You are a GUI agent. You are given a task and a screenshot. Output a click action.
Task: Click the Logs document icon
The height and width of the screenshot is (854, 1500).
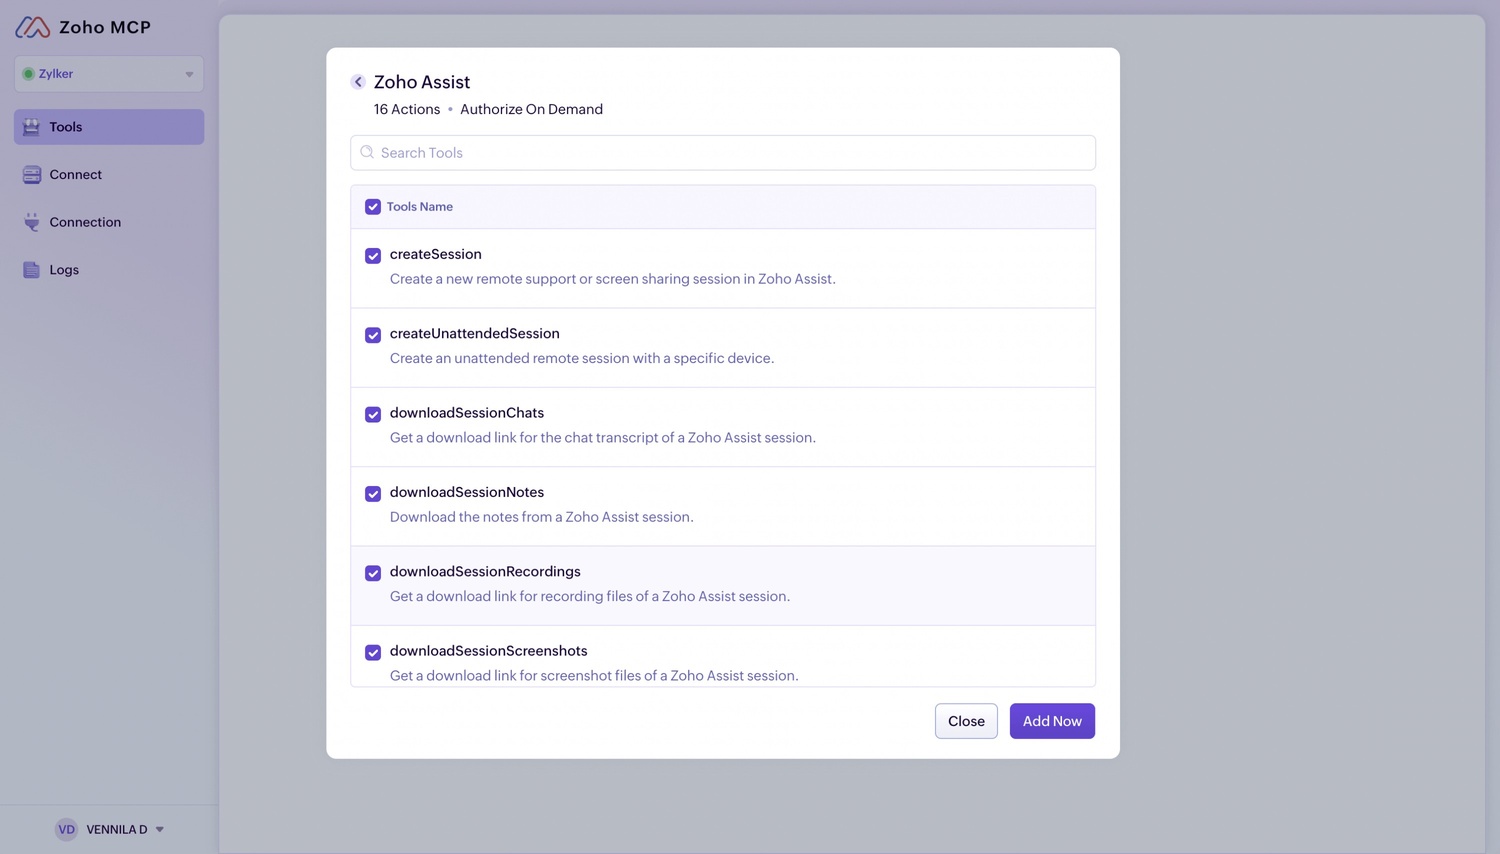(32, 270)
